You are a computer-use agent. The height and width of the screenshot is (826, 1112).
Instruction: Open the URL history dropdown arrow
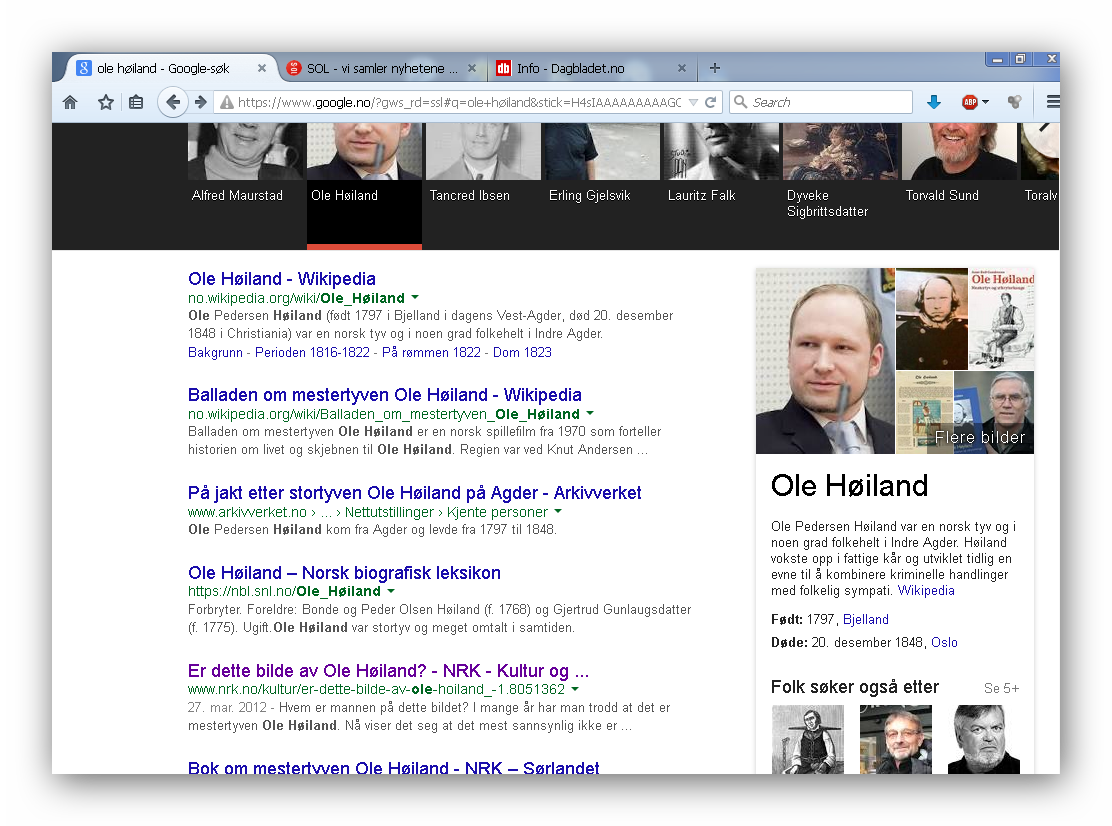(694, 103)
